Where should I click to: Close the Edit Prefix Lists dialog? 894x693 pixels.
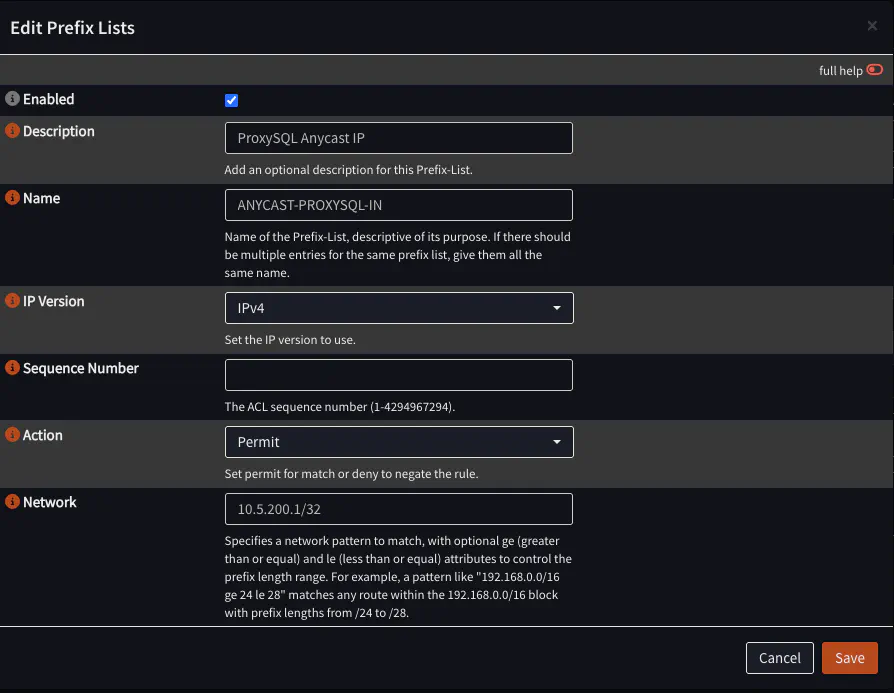(x=872, y=26)
